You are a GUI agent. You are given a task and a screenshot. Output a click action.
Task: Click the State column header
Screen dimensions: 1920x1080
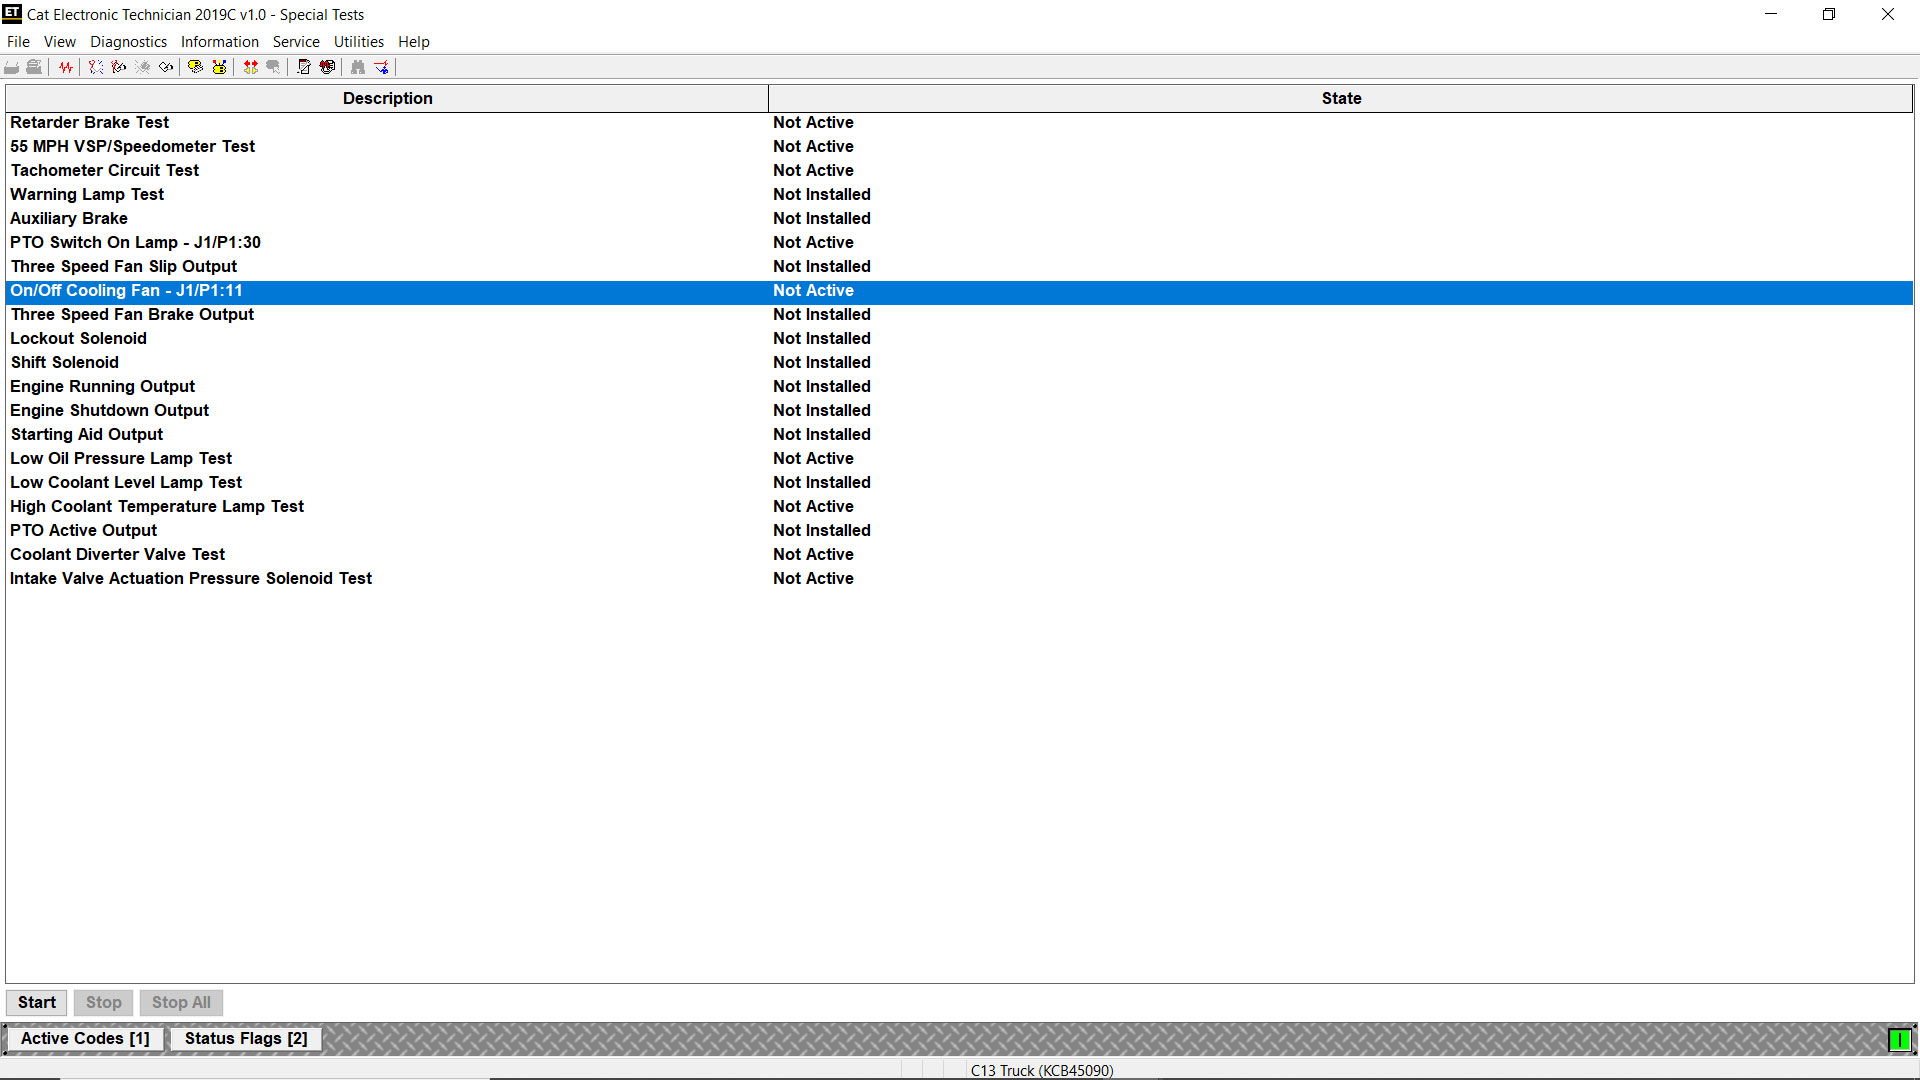(1340, 98)
